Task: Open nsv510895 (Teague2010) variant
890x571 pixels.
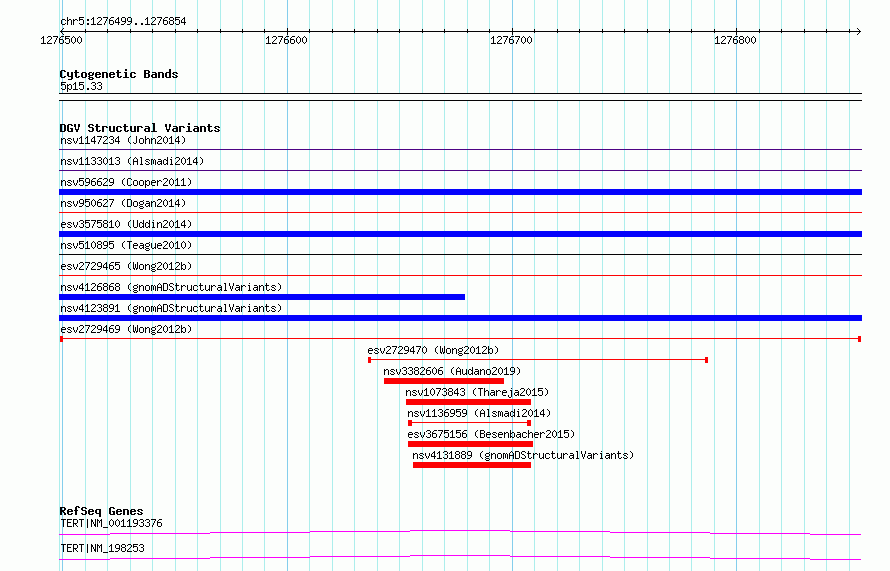Action: [x=126, y=245]
